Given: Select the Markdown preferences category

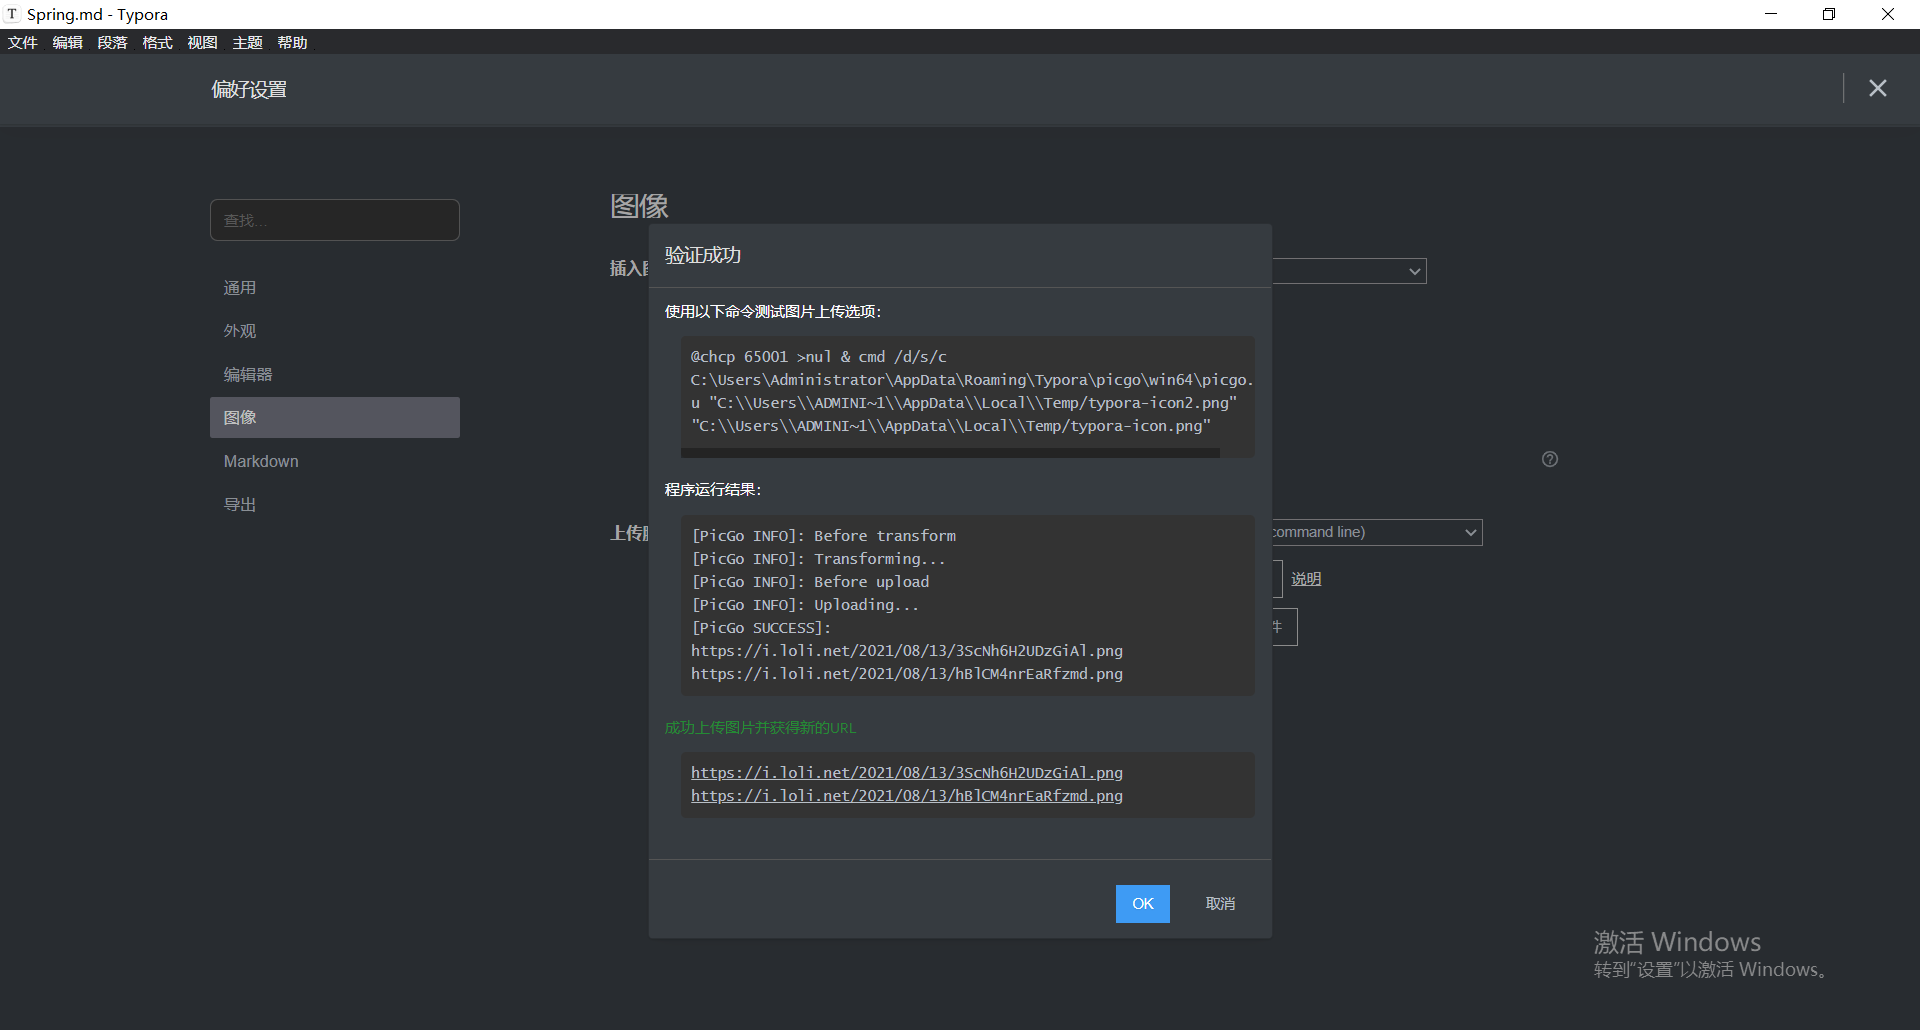Looking at the screenshot, I should [261, 461].
